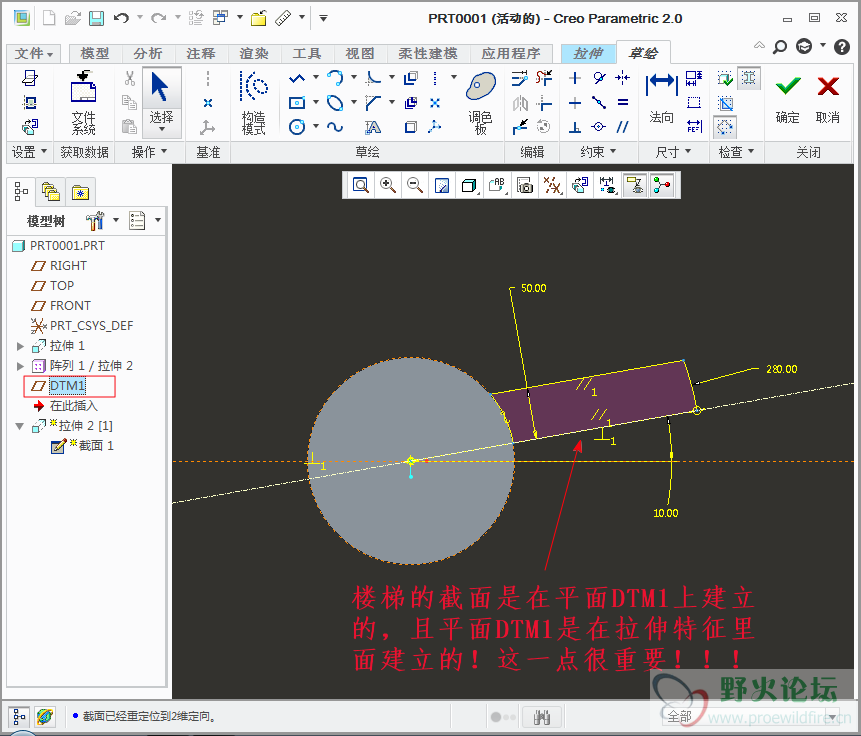This screenshot has width=861, height=736.
Task: Select the fillet sketch tool
Action: (x=373, y=78)
